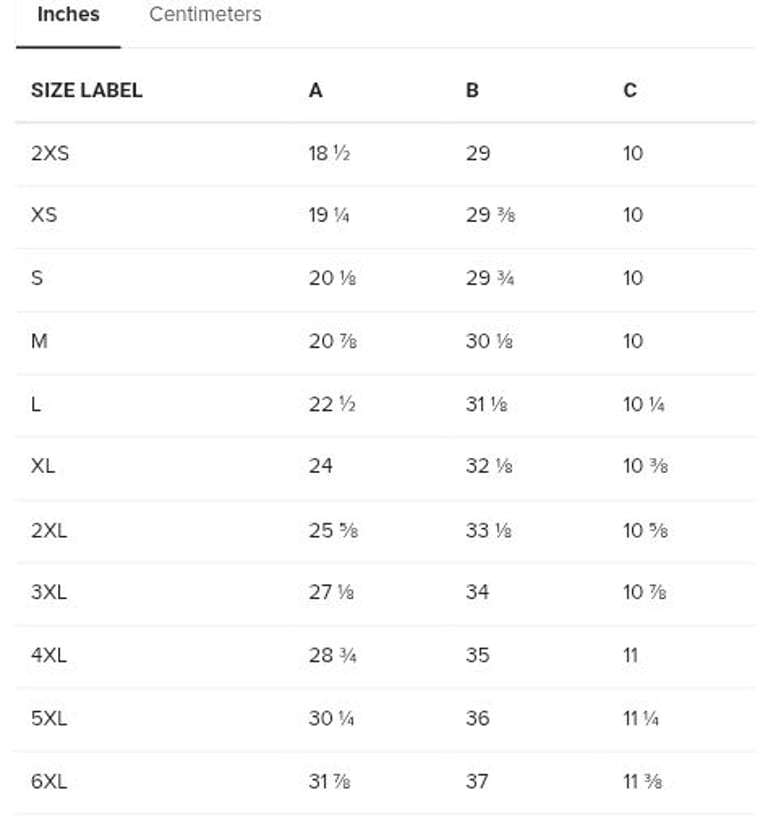The width and height of the screenshot is (768, 816).
Task: Click the C measurement 11 for 4XL
Action: point(630,655)
